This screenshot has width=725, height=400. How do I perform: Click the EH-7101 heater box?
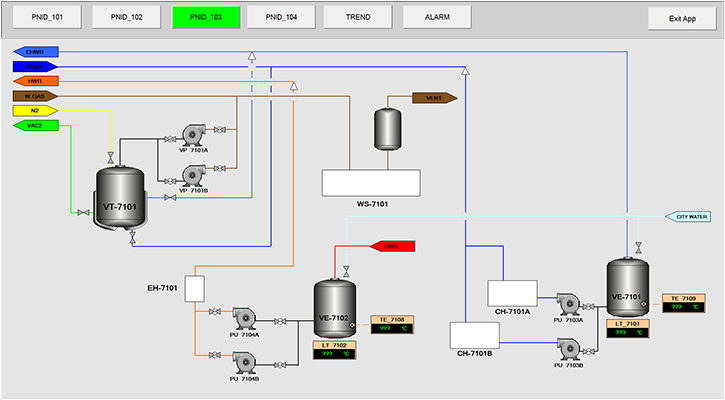[x=195, y=289]
